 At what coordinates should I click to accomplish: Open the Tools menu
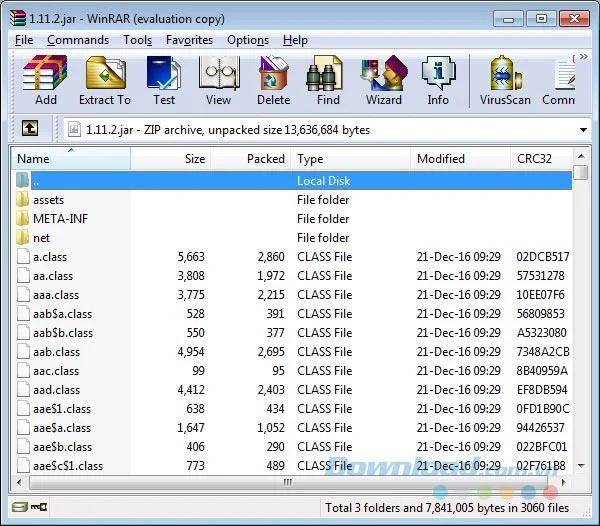pyautogui.click(x=137, y=40)
